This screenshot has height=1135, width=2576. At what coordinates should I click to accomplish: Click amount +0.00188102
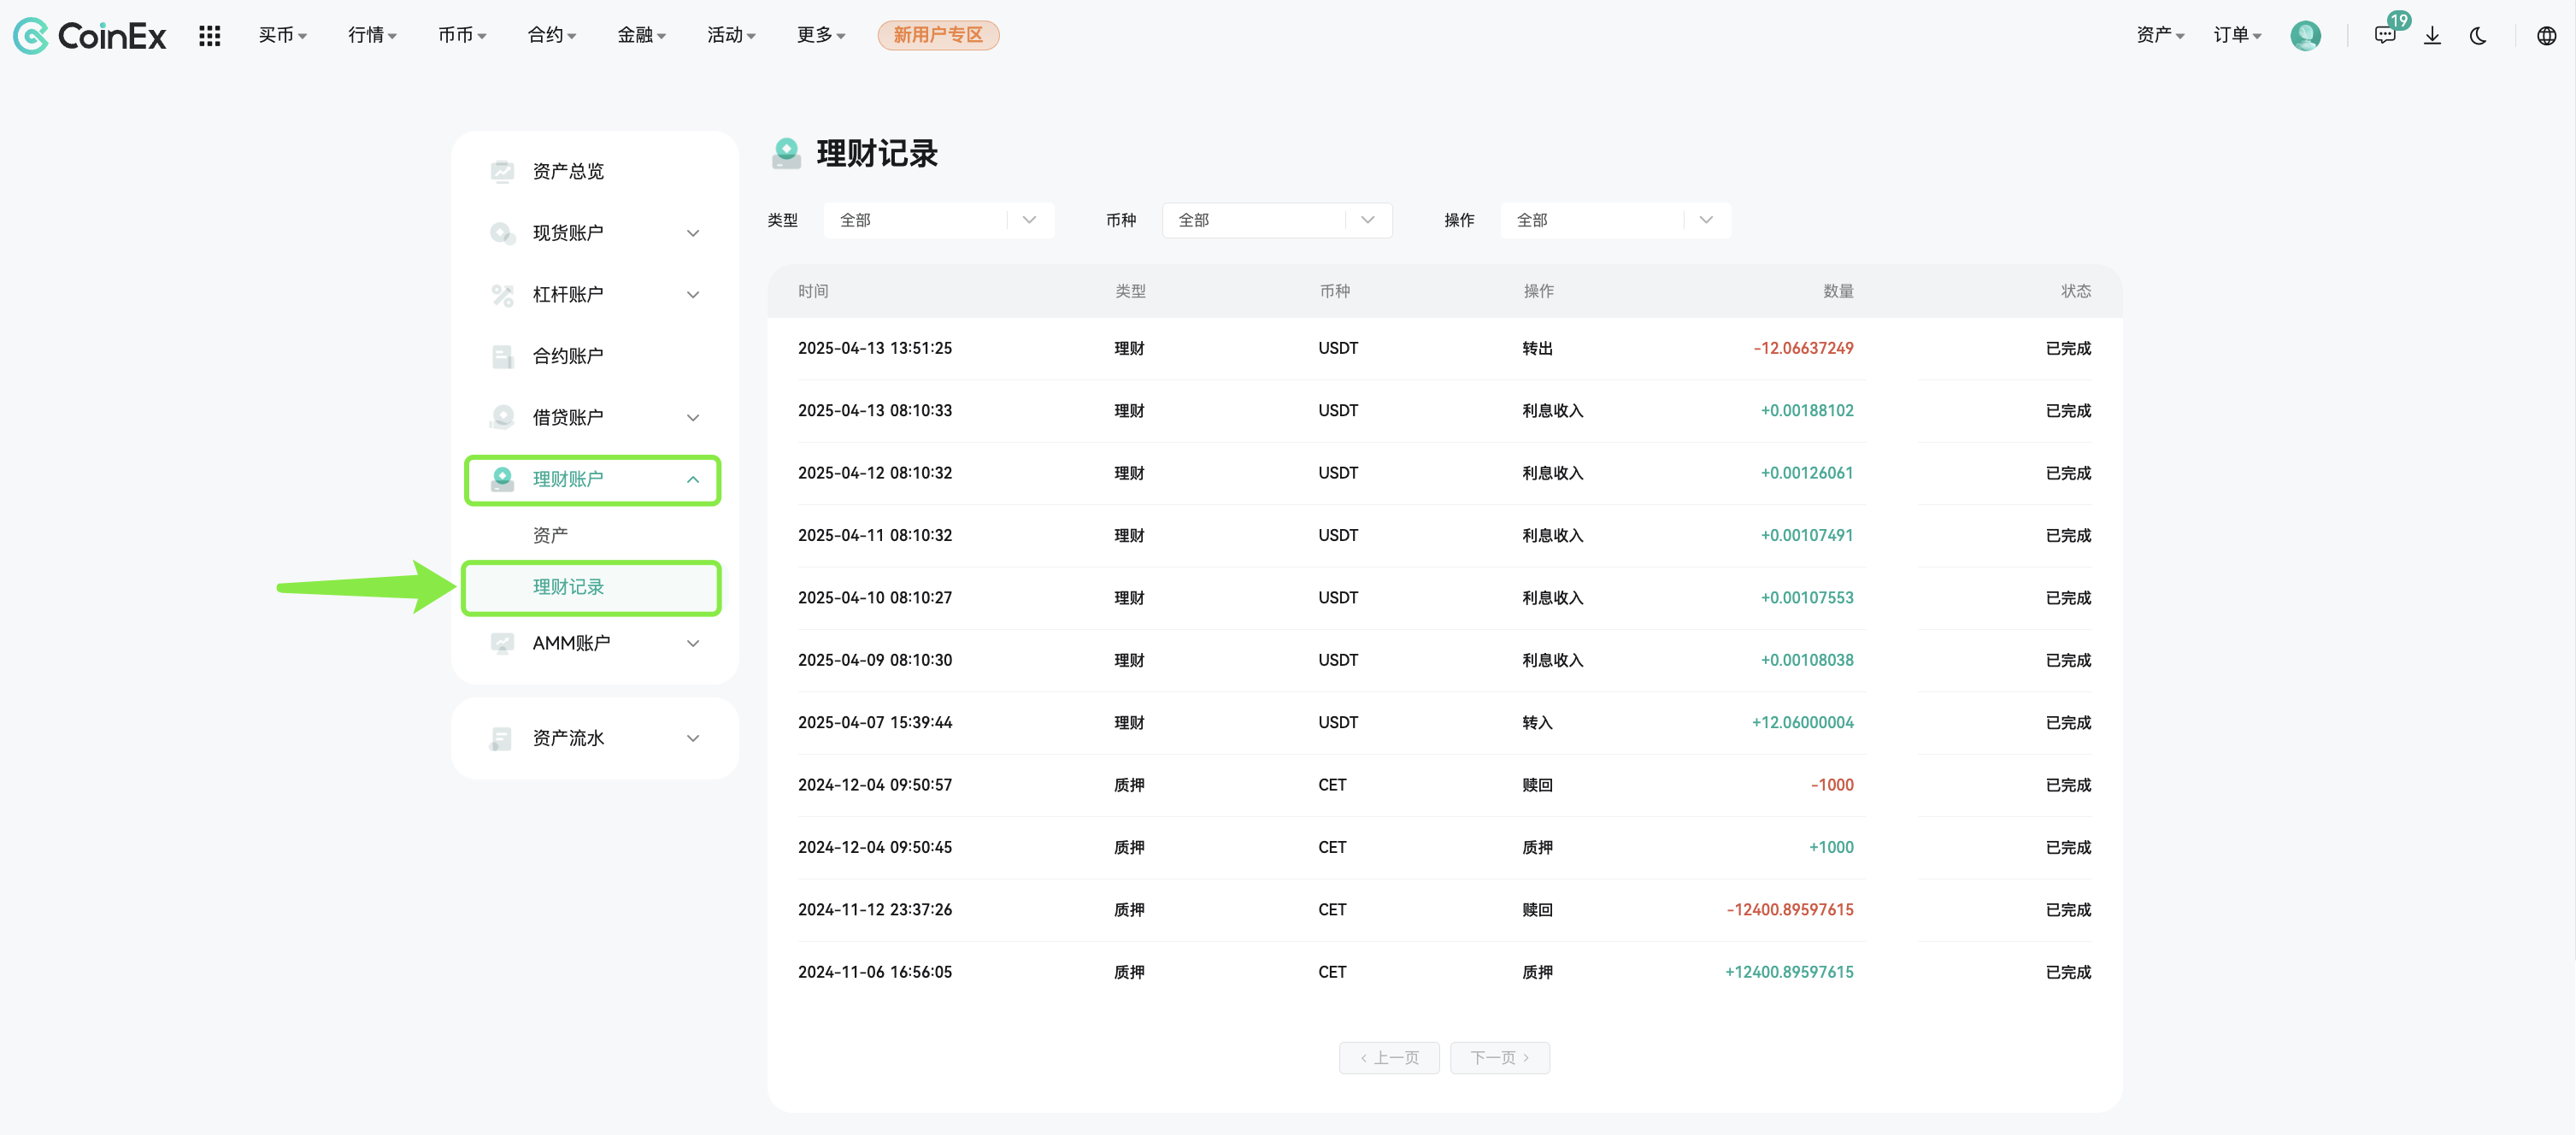(x=1806, y=410)
